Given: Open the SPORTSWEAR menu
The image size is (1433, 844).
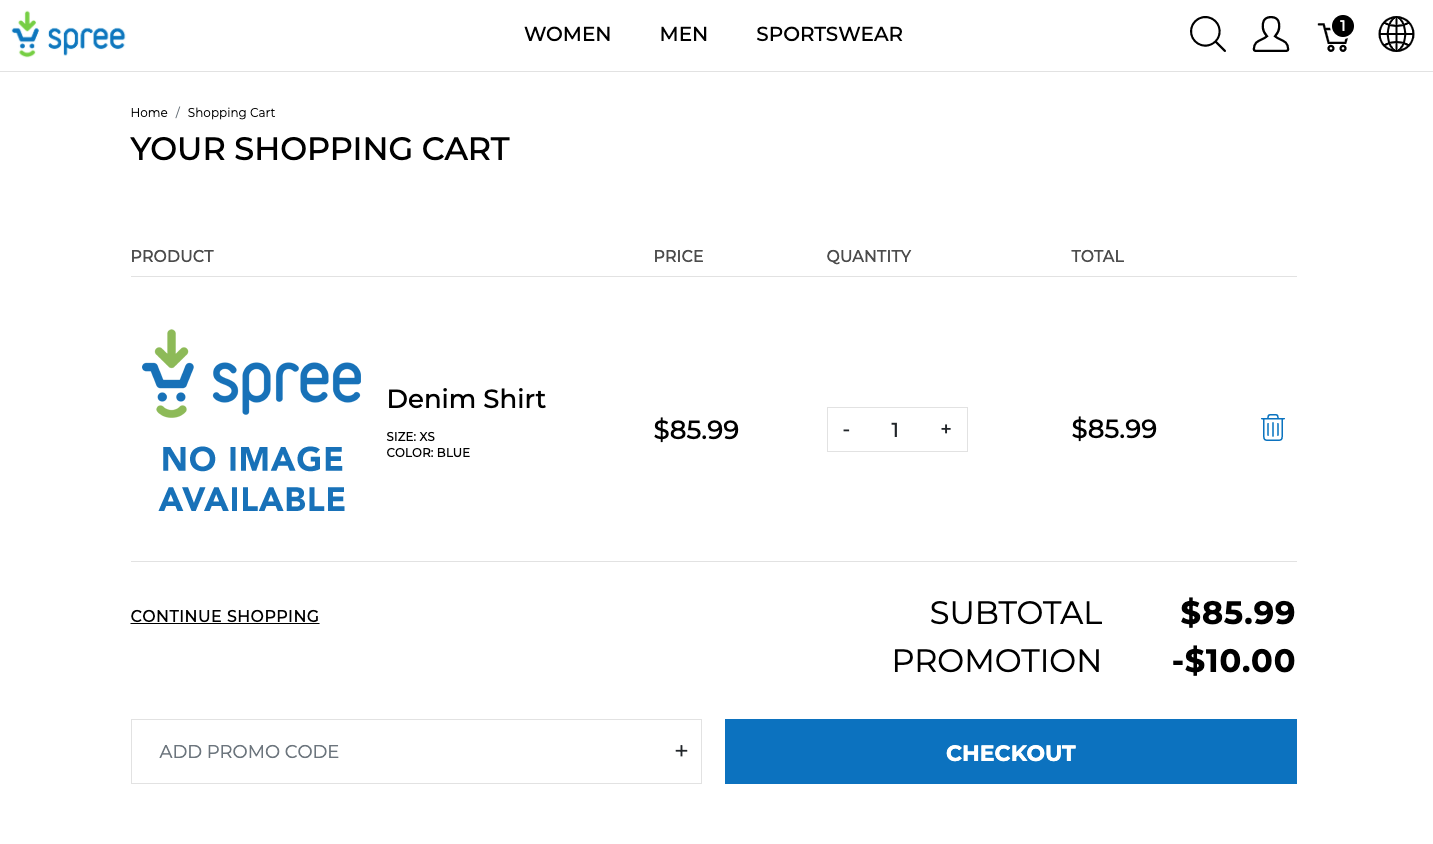Looking at the screenshot, I should [x=829, y=34].
